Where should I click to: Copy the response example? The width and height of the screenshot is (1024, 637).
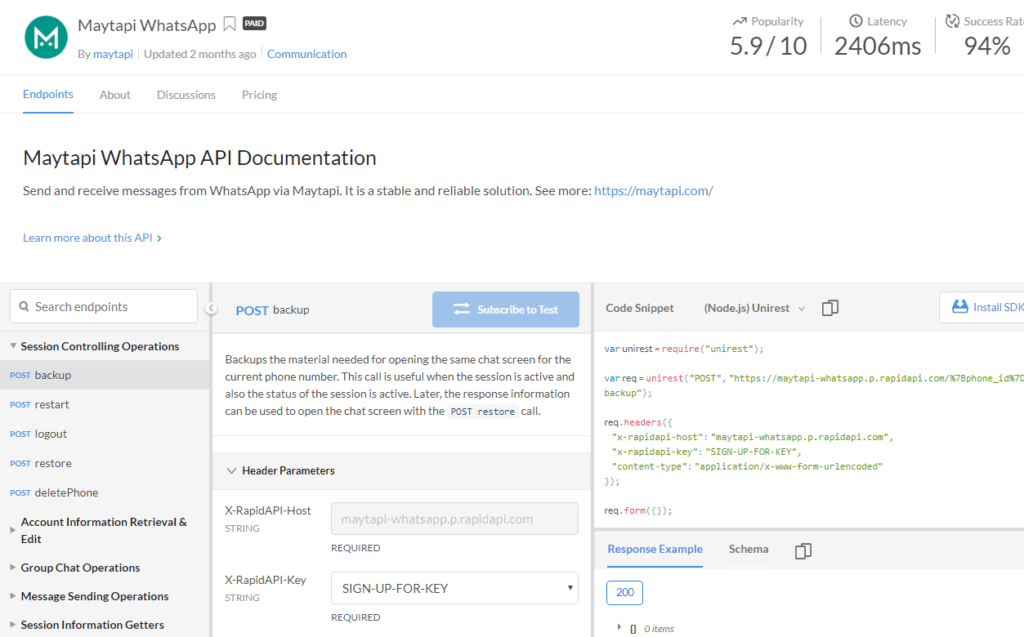click(x=803, y=551)
